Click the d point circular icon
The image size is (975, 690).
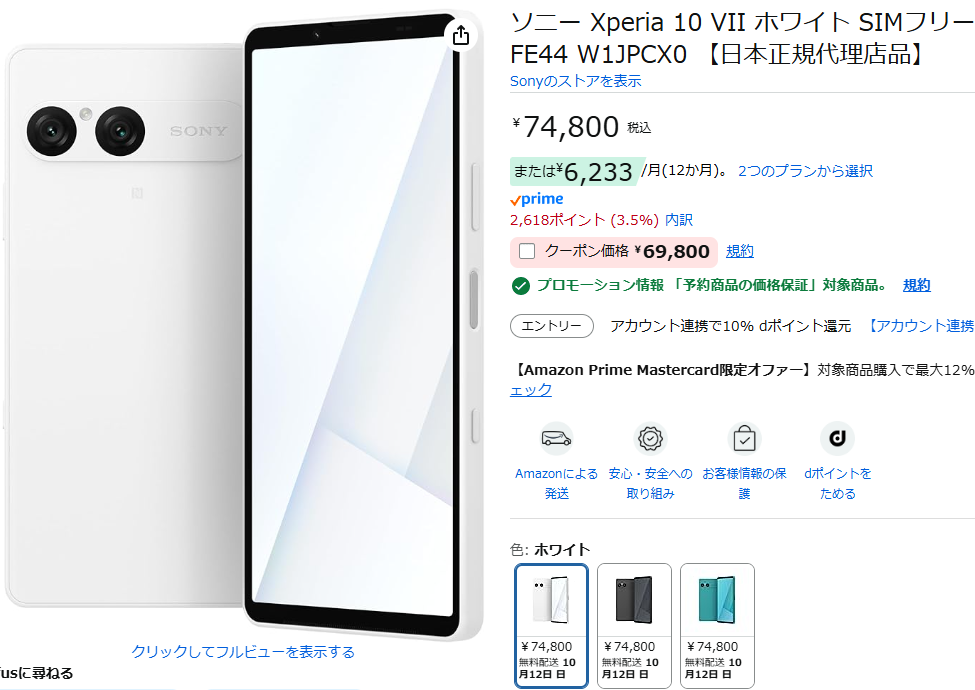pos(837,439)
